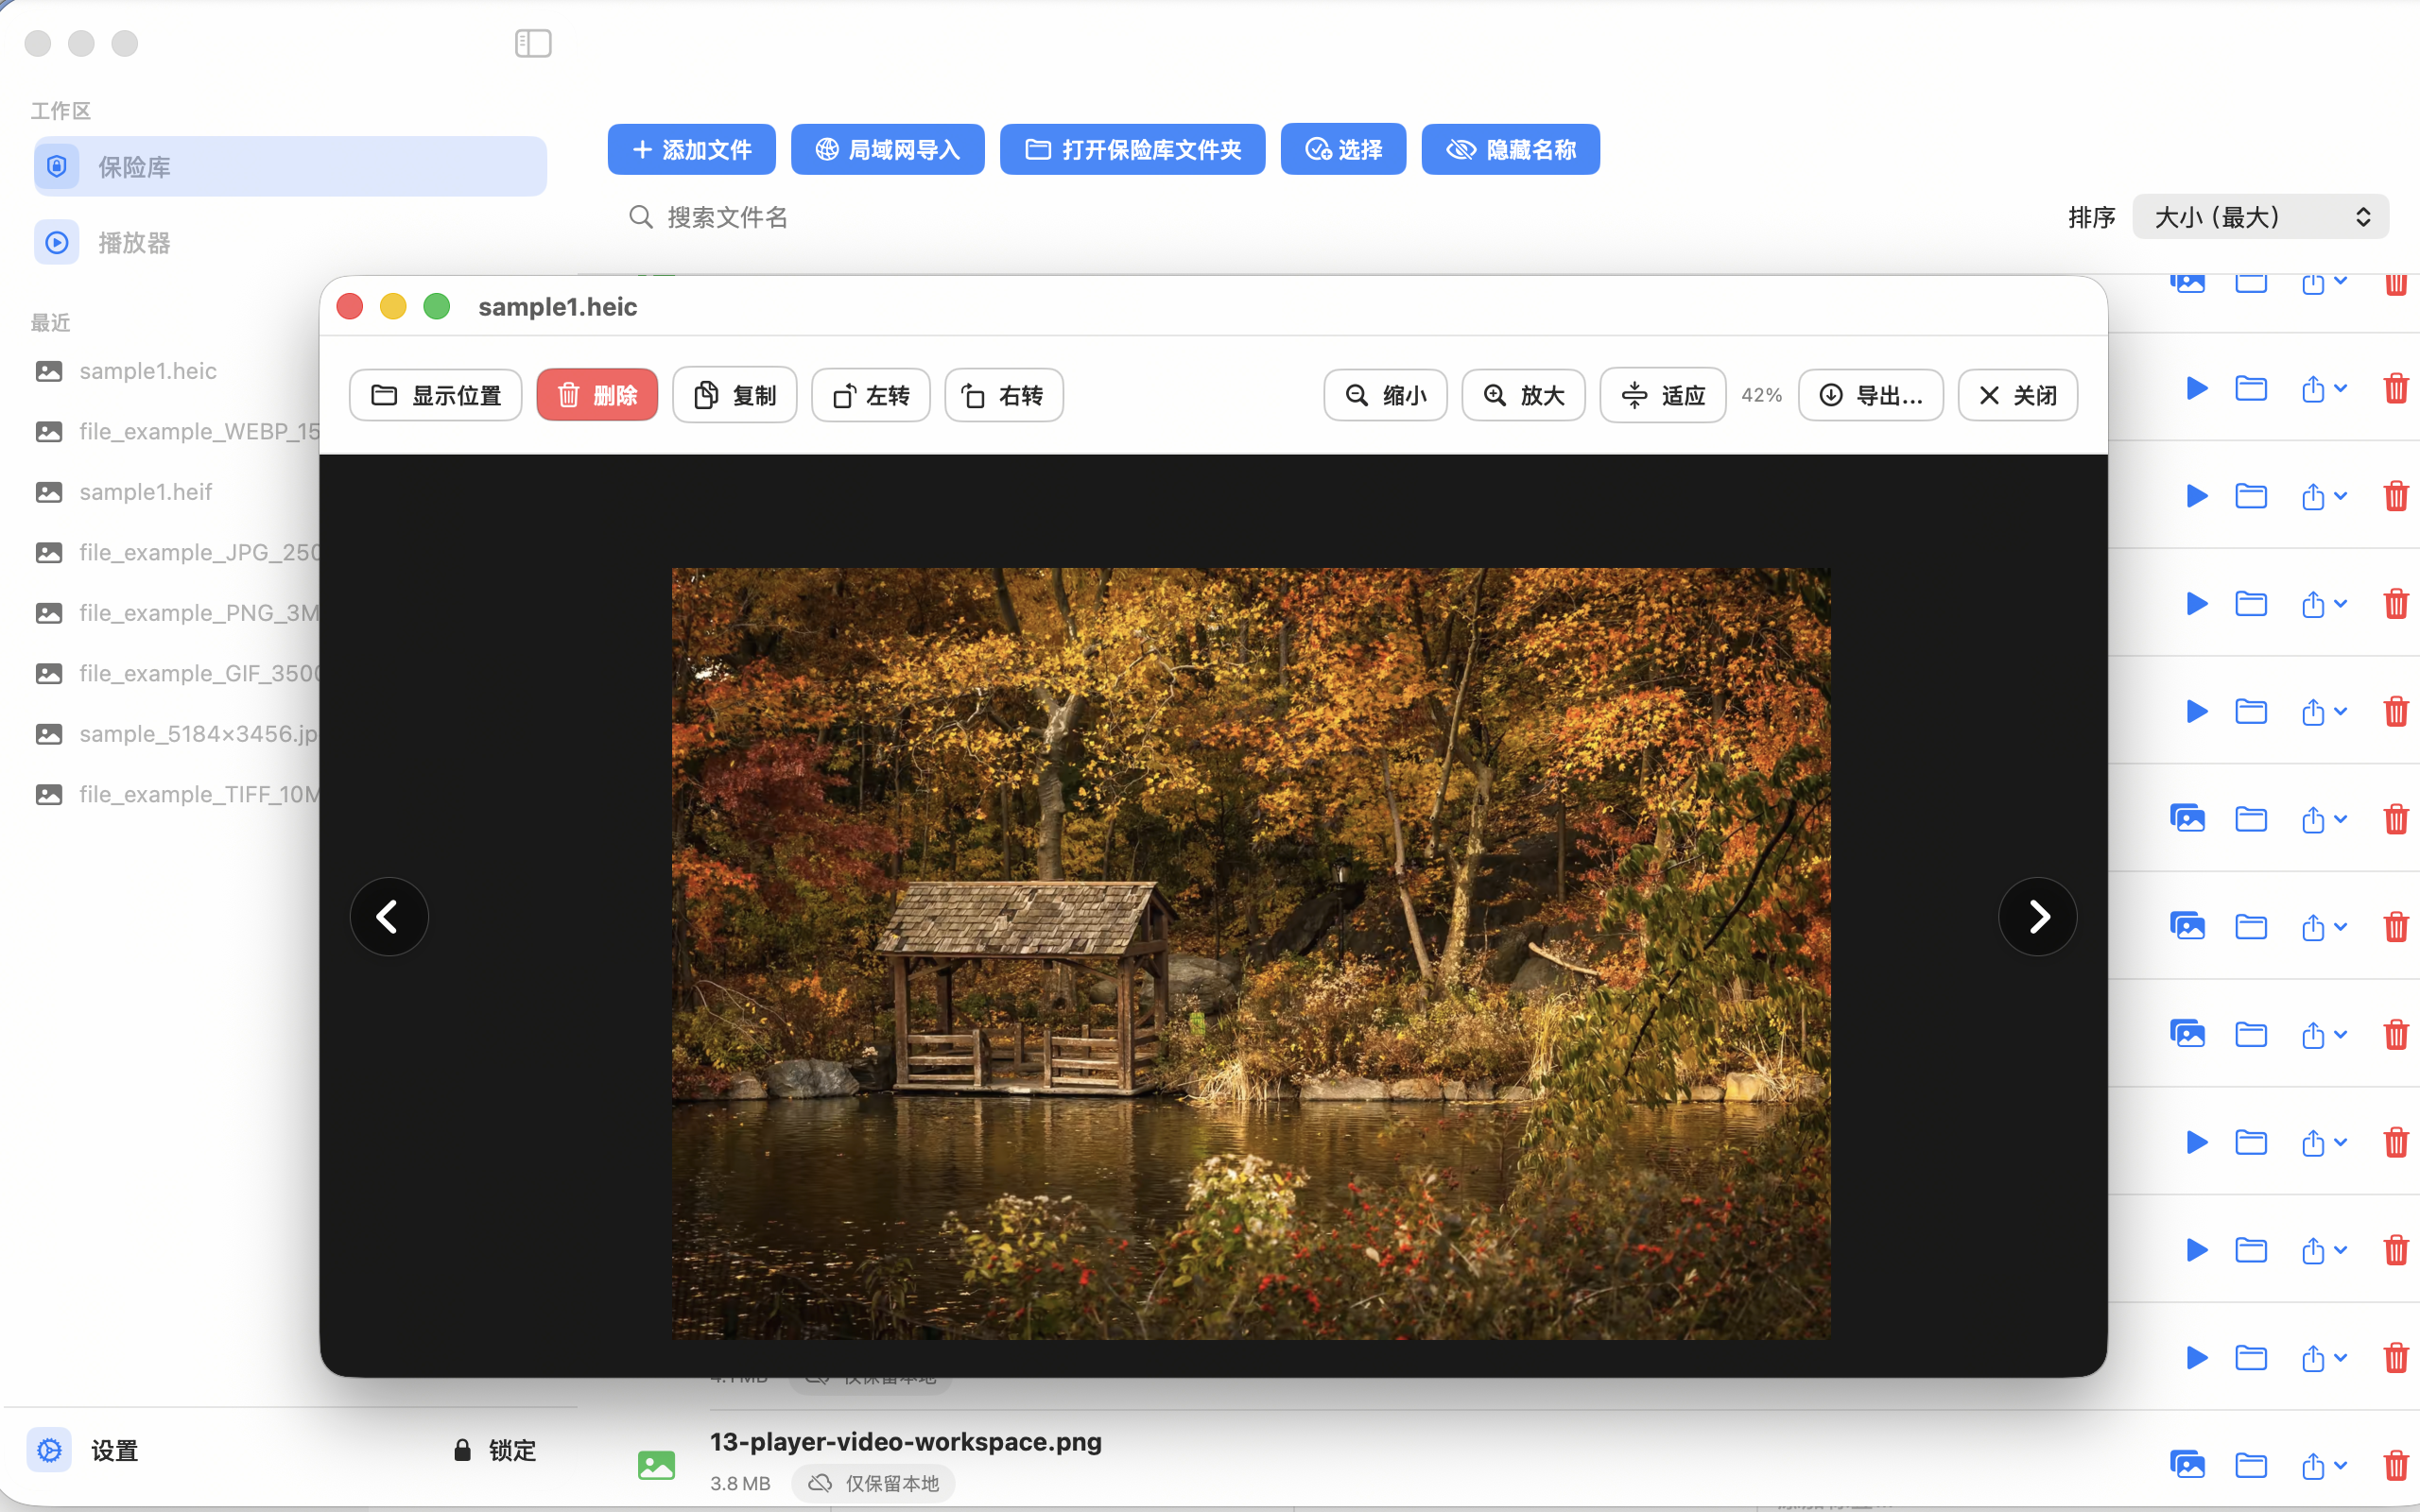Open the 排序 sort dropdown 大小(最大)
Image resolution: width=2420 pixels, height=1512 pixels.
point(2259,216)
